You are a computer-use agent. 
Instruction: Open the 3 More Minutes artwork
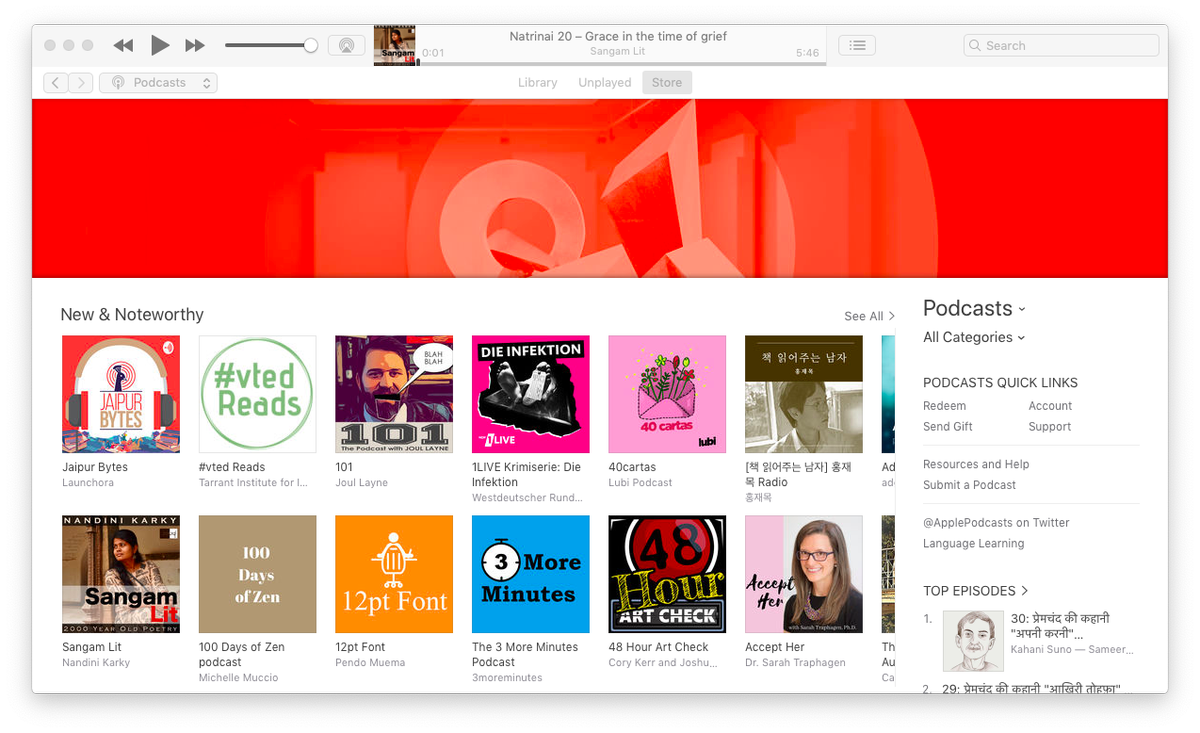pos(531,574)
